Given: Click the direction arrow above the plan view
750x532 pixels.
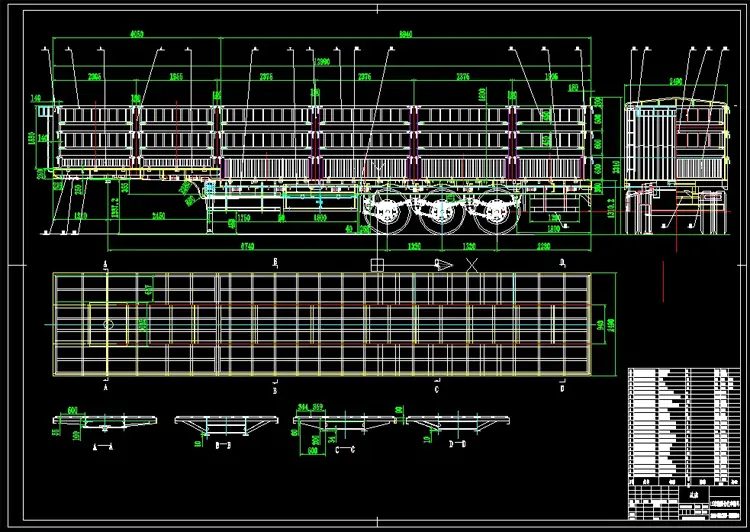Looking at the screenshot, I should [443, 265].
